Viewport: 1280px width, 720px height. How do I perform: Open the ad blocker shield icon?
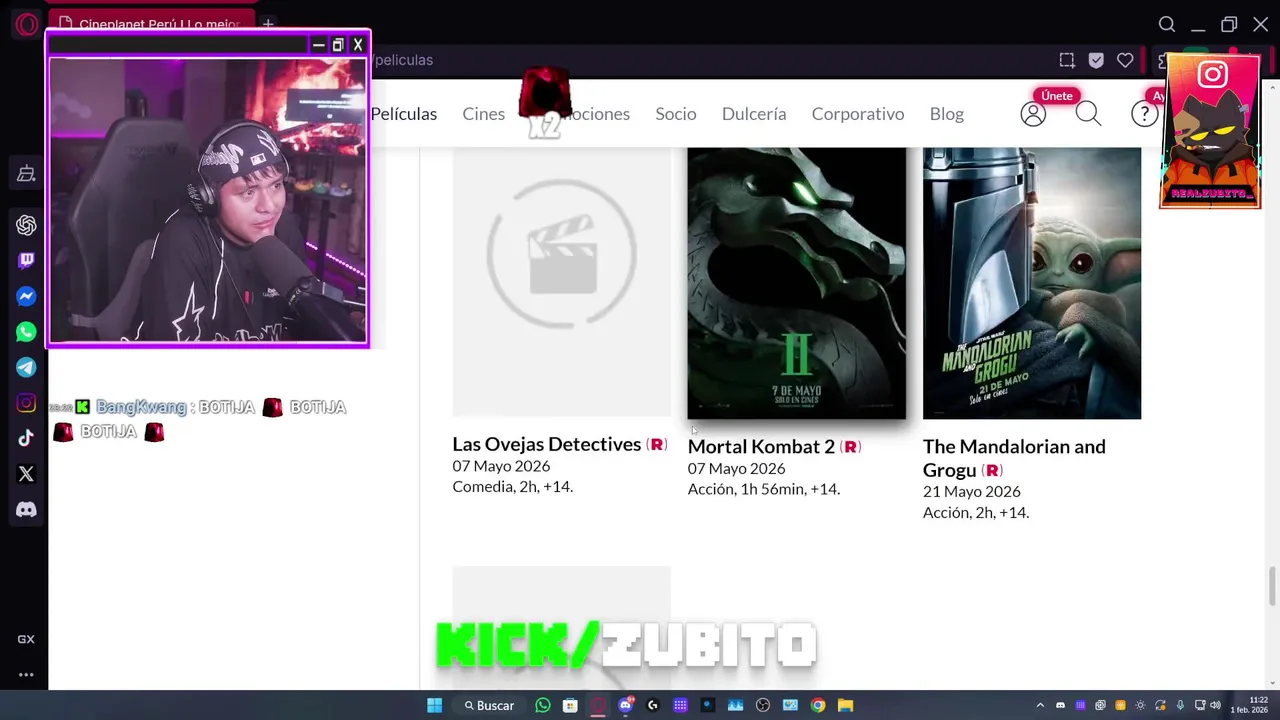coord(1096,60)
